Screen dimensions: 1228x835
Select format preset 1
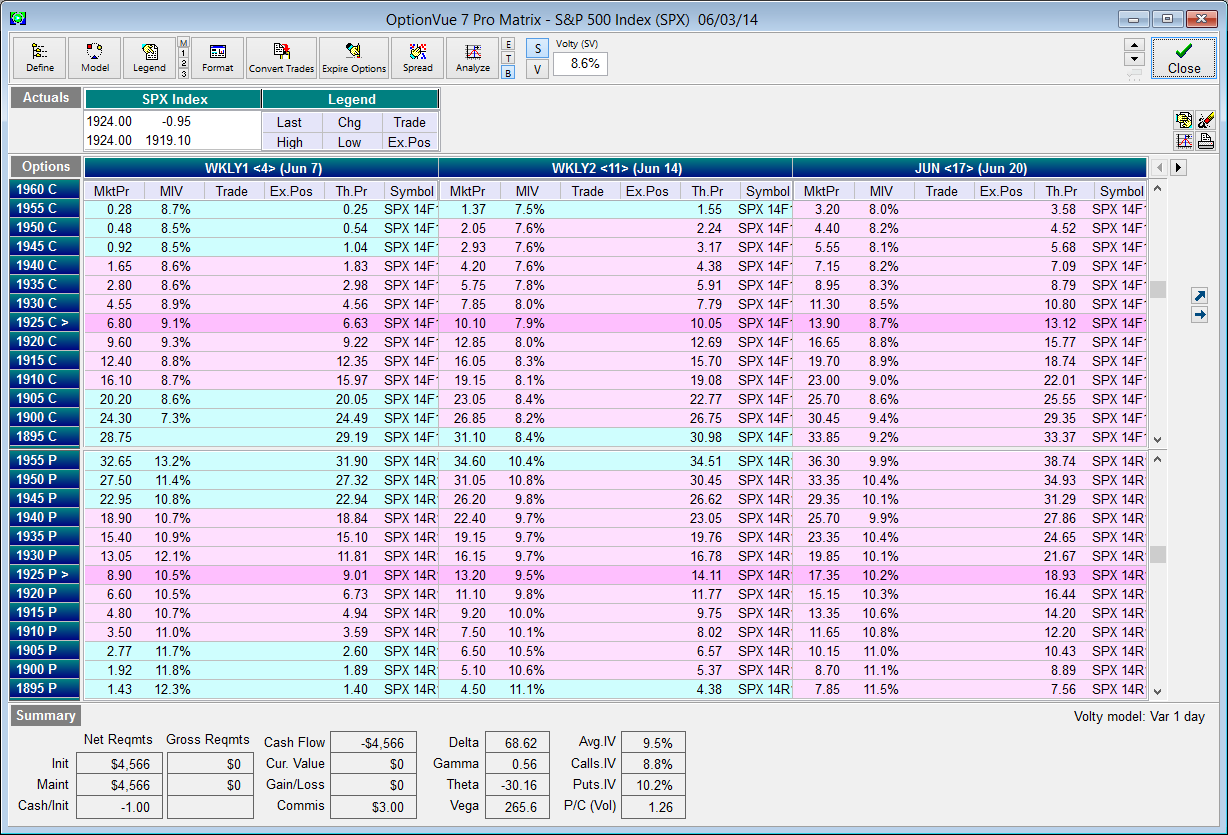tap(183, 53)
